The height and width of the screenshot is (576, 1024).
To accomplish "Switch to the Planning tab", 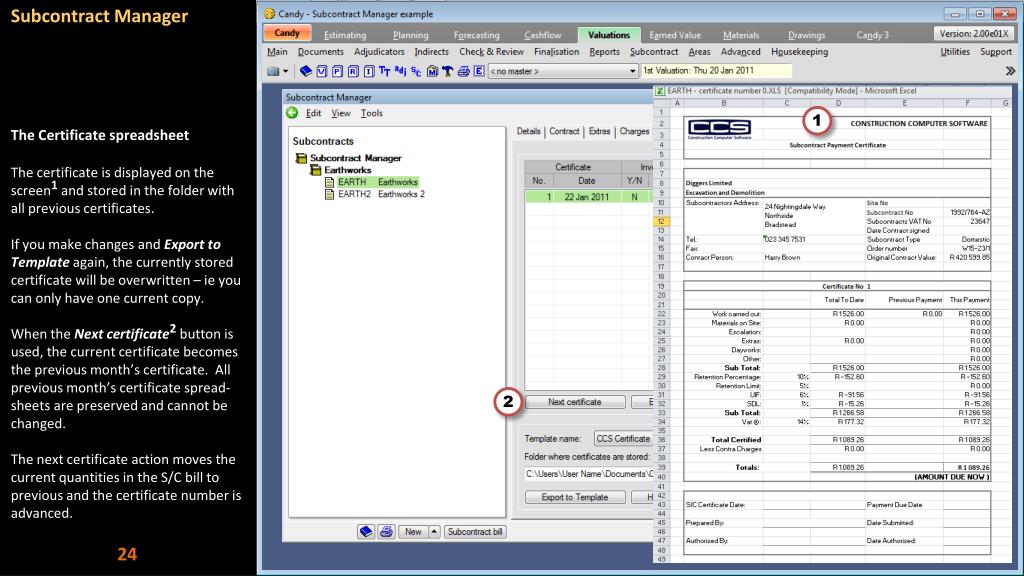I will pyautogui.click(x=411, y=35).
